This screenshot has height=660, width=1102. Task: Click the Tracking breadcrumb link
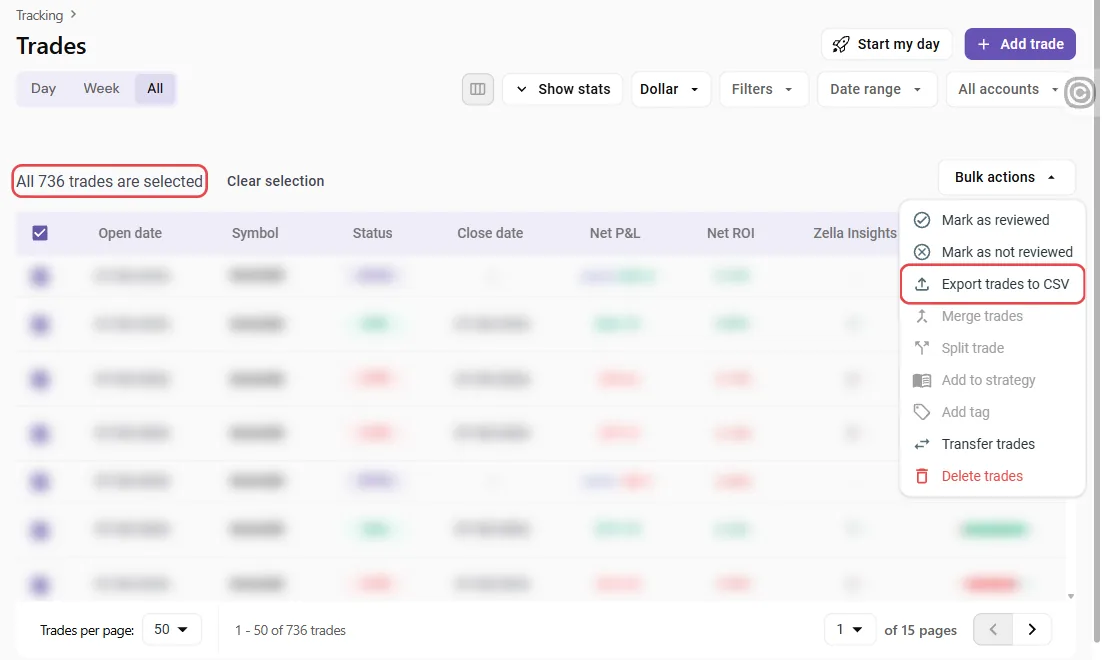point(39,15)
